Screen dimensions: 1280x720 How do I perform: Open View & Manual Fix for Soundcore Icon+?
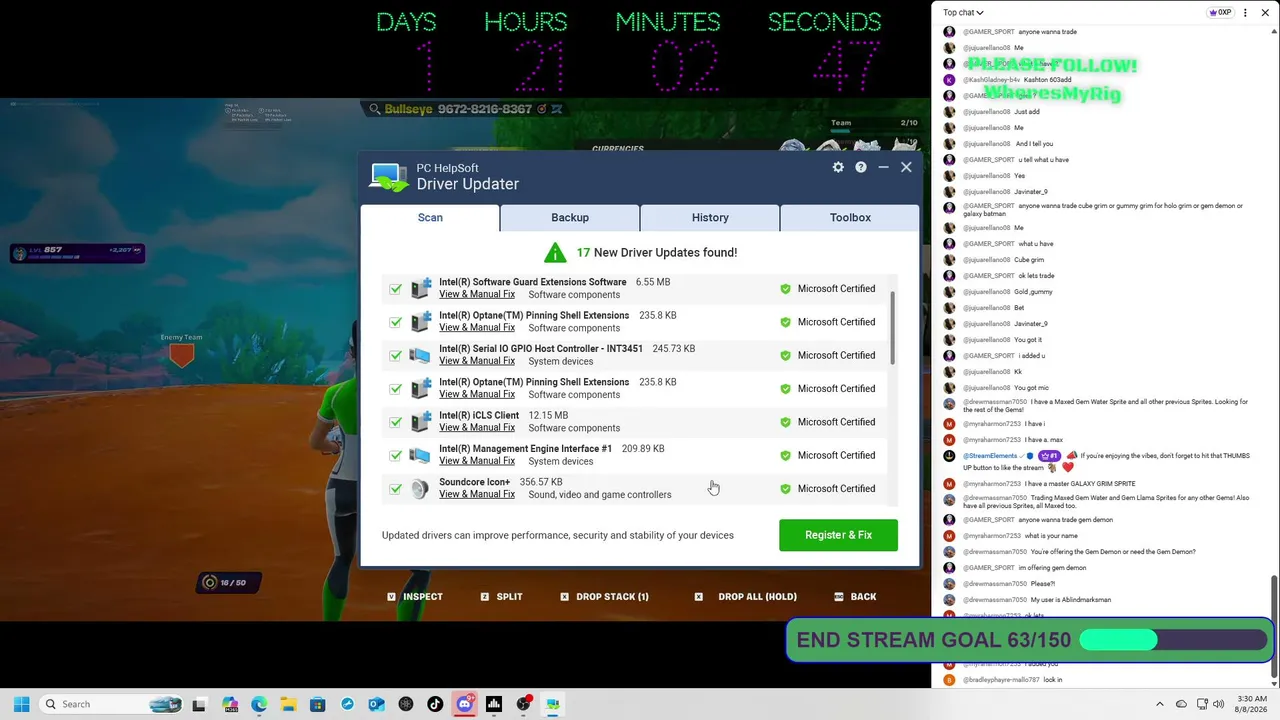pyautogui.click(x=477, y=494)
